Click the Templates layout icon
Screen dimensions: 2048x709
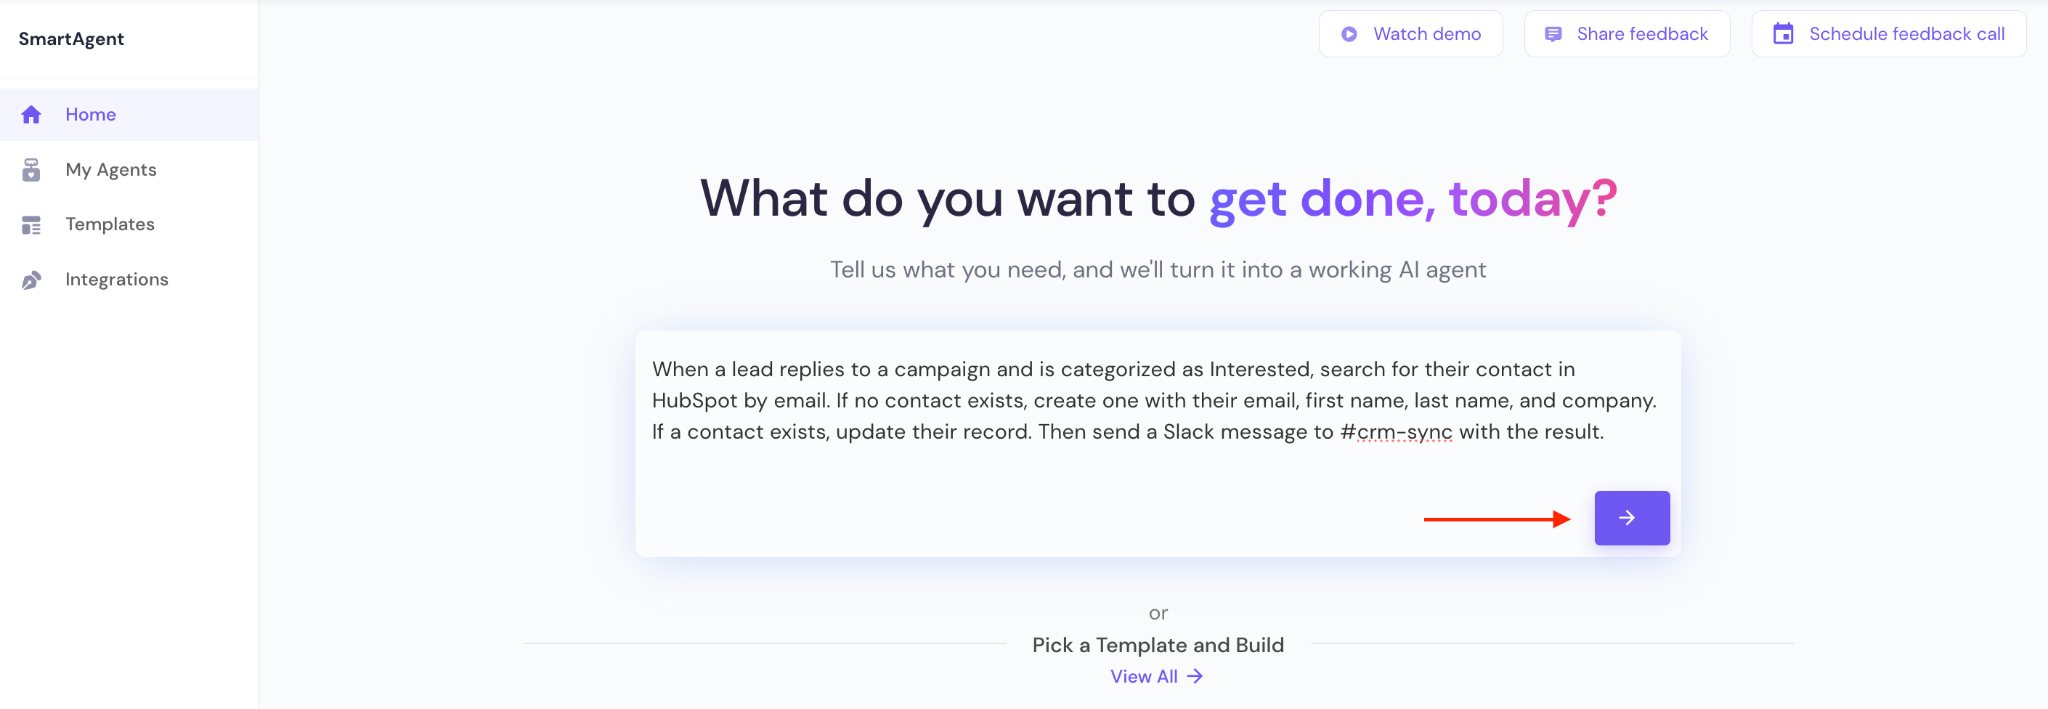click(32, 225)
